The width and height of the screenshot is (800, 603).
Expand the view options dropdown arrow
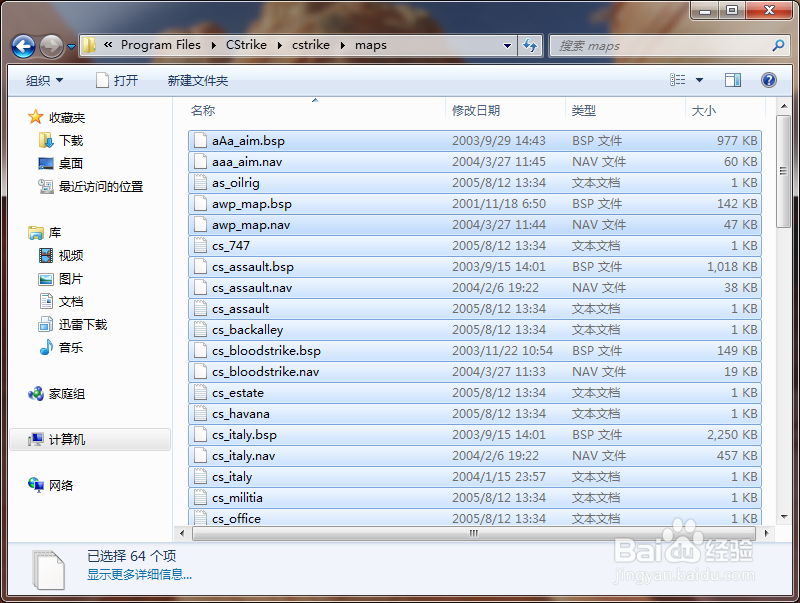click(699, 80)
